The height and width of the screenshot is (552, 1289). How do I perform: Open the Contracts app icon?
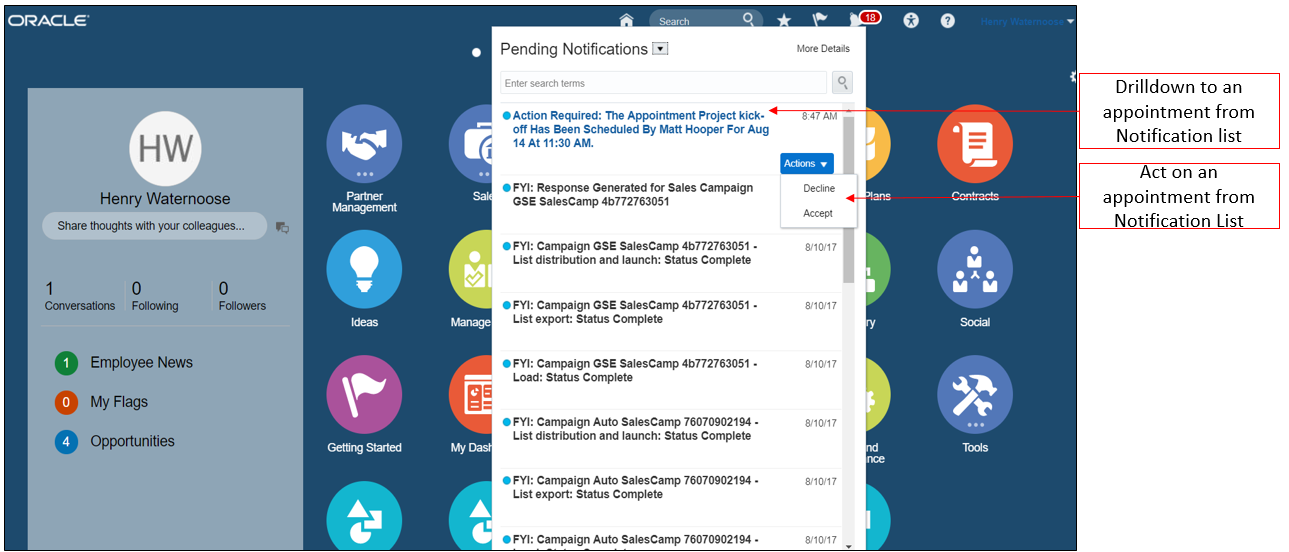tap(975, 143)
